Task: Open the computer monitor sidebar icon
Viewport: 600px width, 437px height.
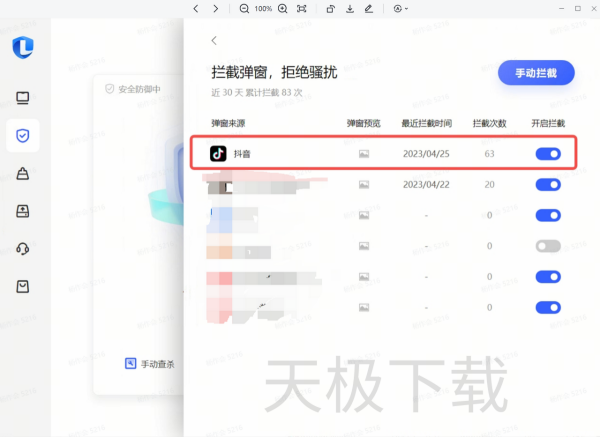Action: coord(22,98)
